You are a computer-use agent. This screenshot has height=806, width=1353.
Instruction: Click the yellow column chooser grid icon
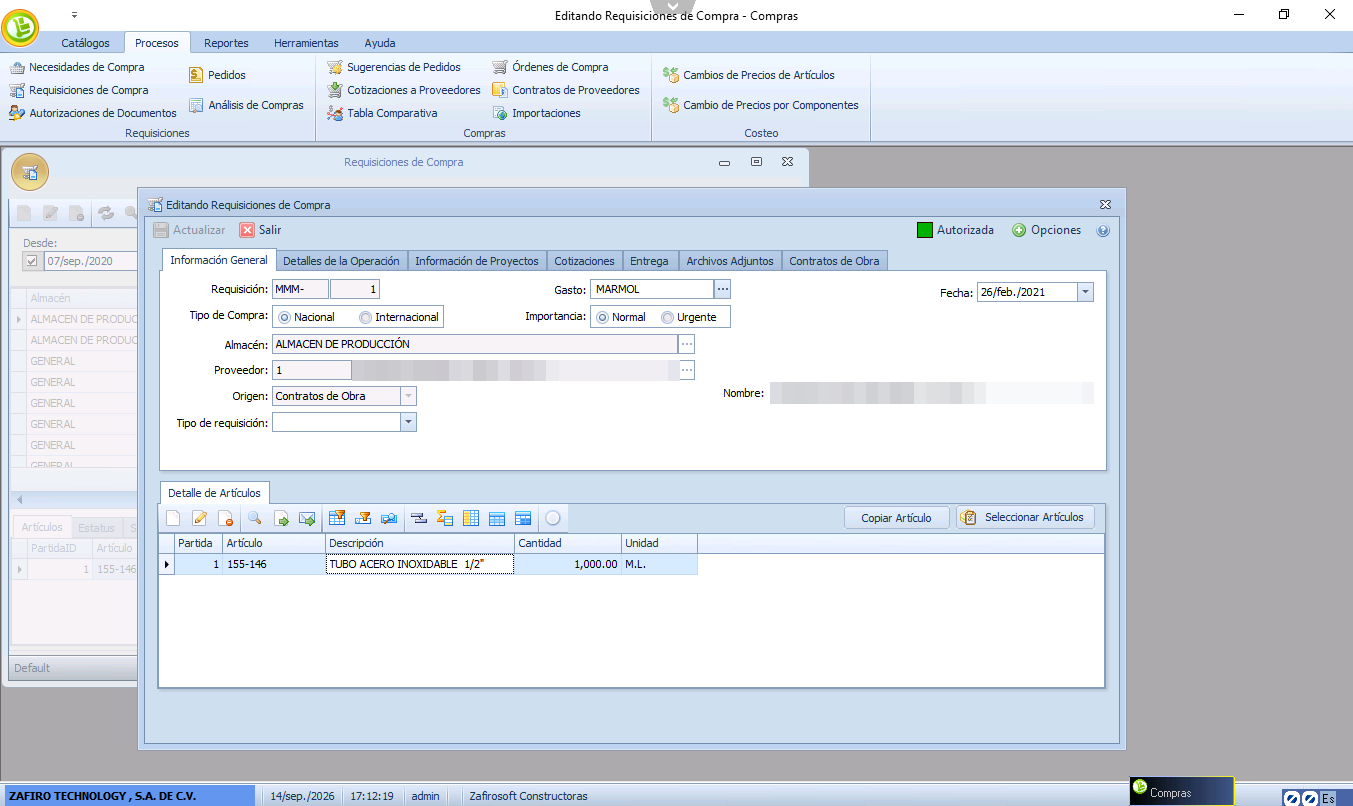pyautogui.click(x=471, y=518)
